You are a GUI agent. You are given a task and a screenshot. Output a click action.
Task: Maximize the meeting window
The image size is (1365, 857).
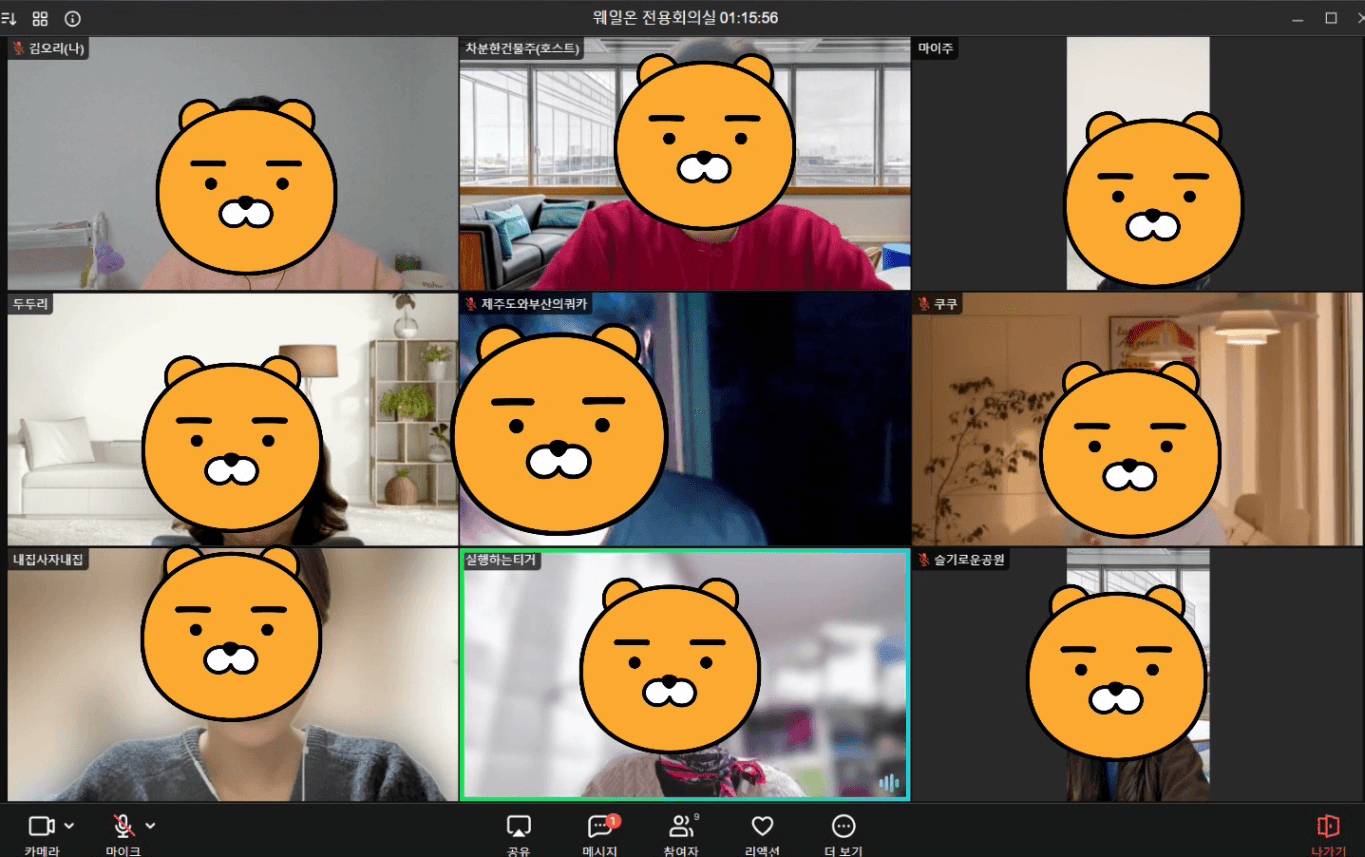1331,18
